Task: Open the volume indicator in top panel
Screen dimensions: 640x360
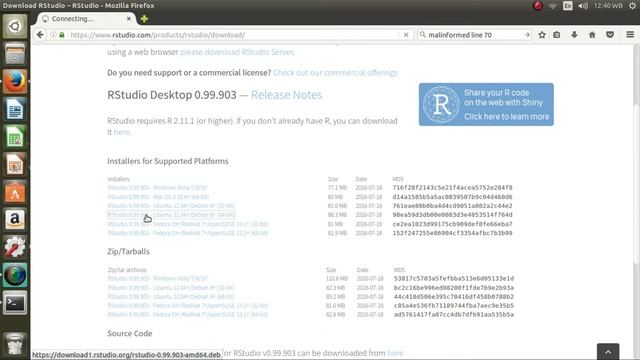Action: pyautogui.click(x=583, y=6)
